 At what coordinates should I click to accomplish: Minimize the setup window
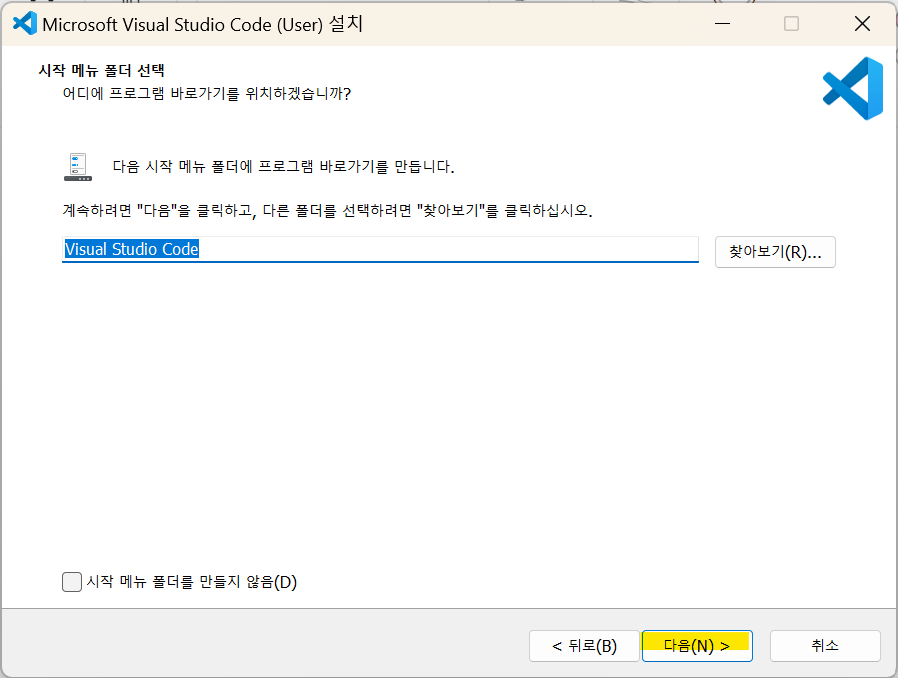click(722, 23)
